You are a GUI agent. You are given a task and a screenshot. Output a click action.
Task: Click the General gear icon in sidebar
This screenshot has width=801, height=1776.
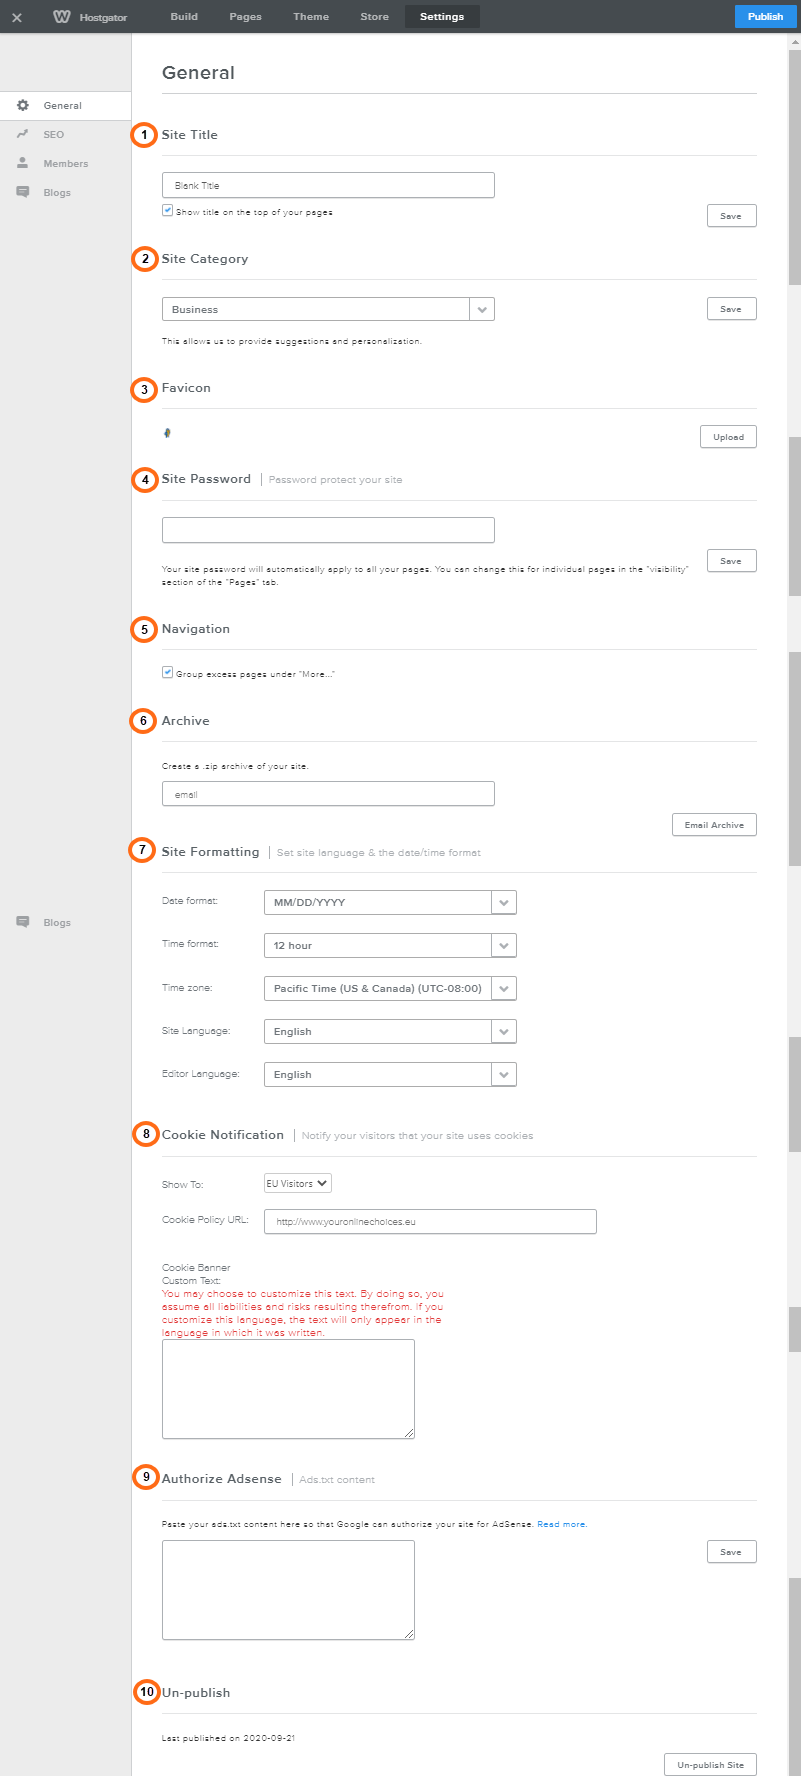(x=23, y=105)
